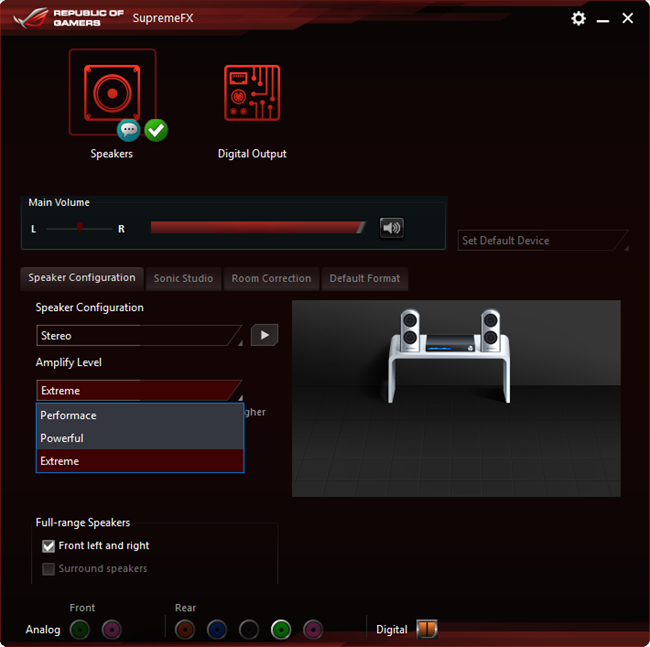Play the speaker configuration test sound
The height and width of the screenshot is (647, 650).
(x=264, y=335)
